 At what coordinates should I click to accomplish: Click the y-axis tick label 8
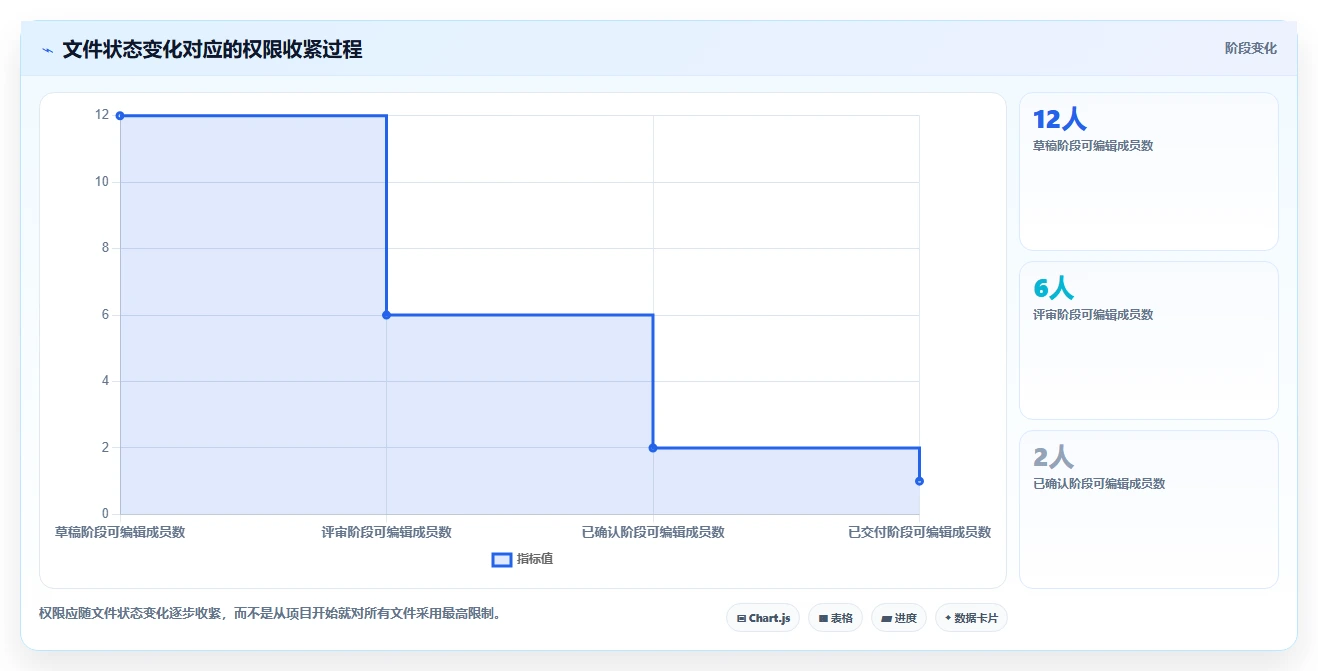pos(105,248)
